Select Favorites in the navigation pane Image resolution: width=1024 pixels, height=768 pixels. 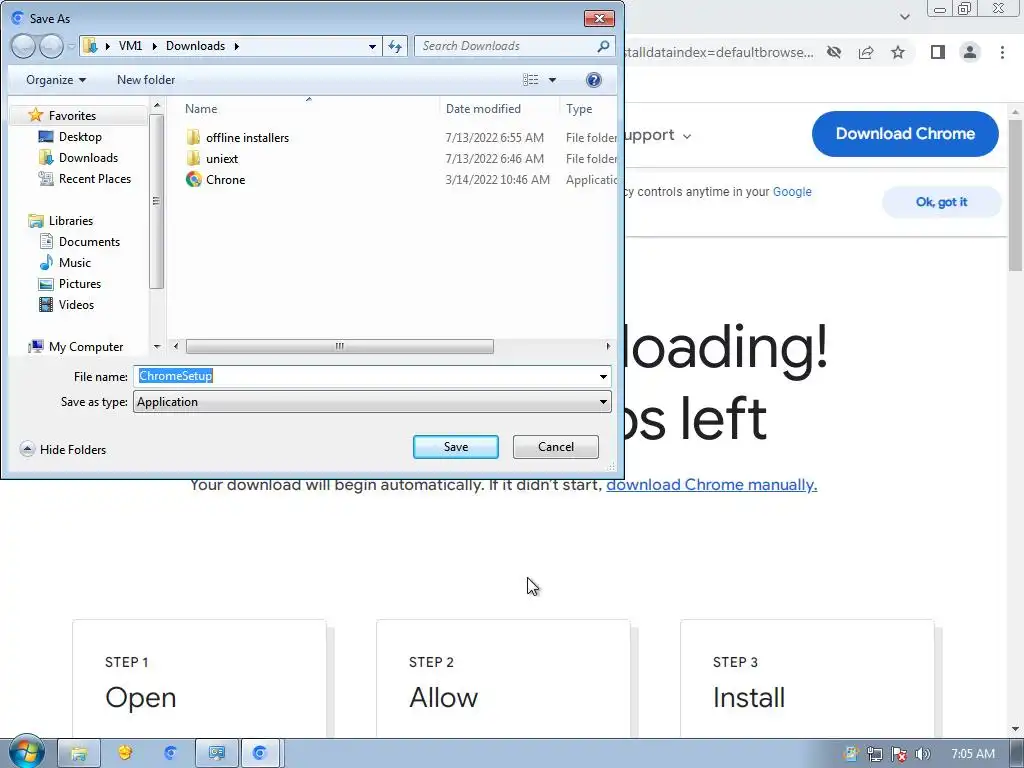coord(72,116)
